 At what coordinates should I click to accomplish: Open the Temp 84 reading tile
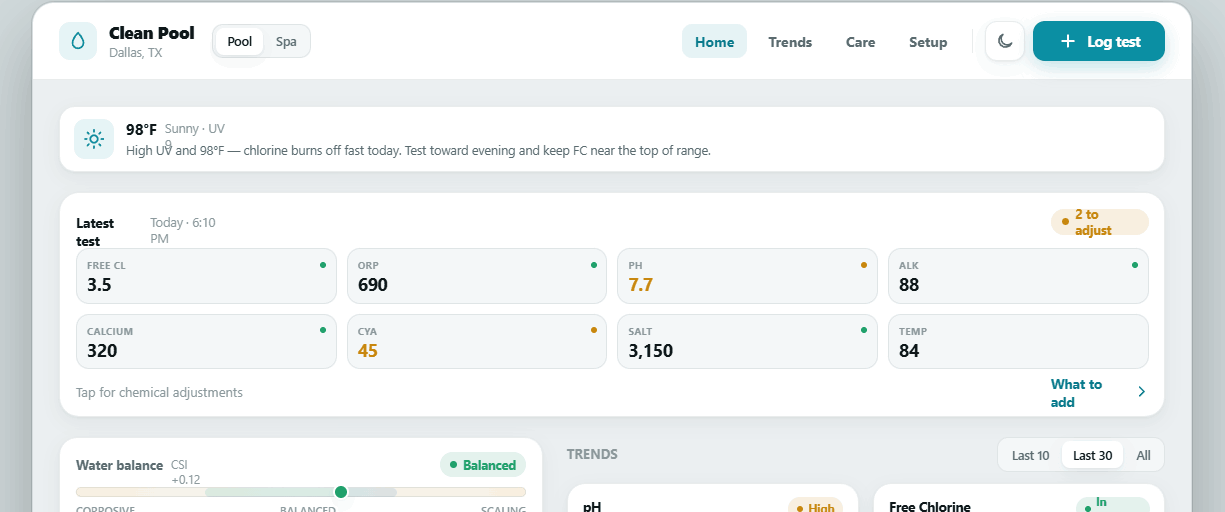[x=1018, y=342]
